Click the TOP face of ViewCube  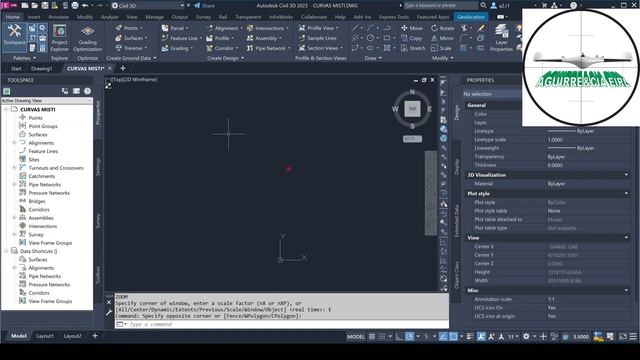point(412,109)
